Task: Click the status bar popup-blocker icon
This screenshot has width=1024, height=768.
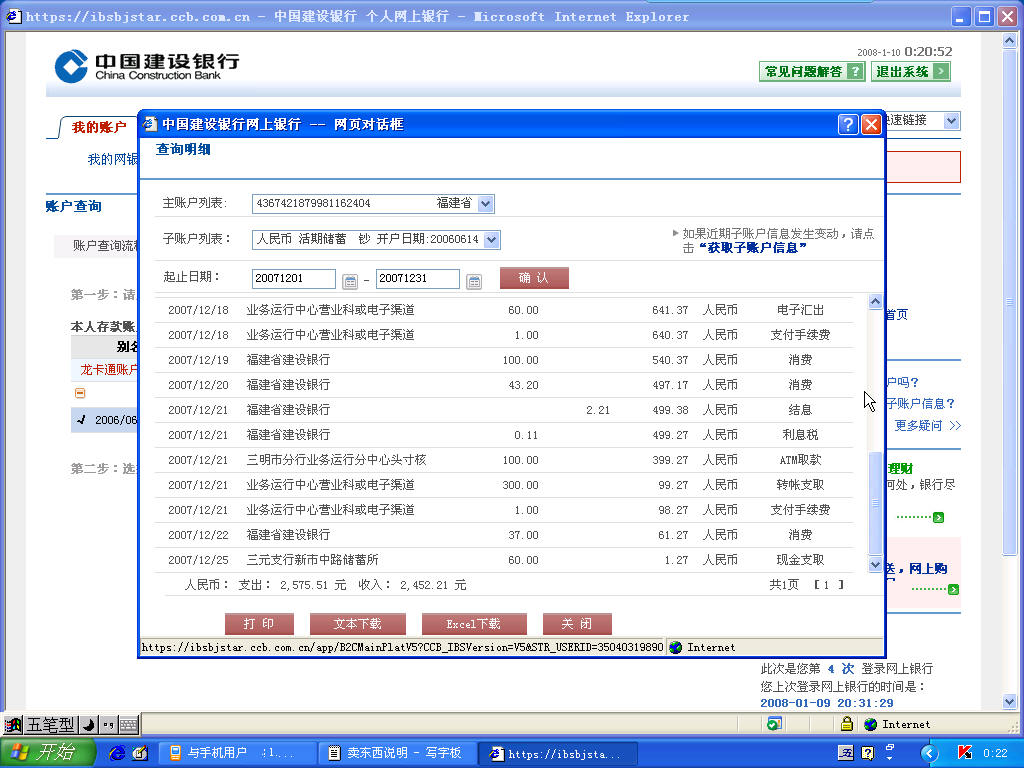Action: point(774,724)
